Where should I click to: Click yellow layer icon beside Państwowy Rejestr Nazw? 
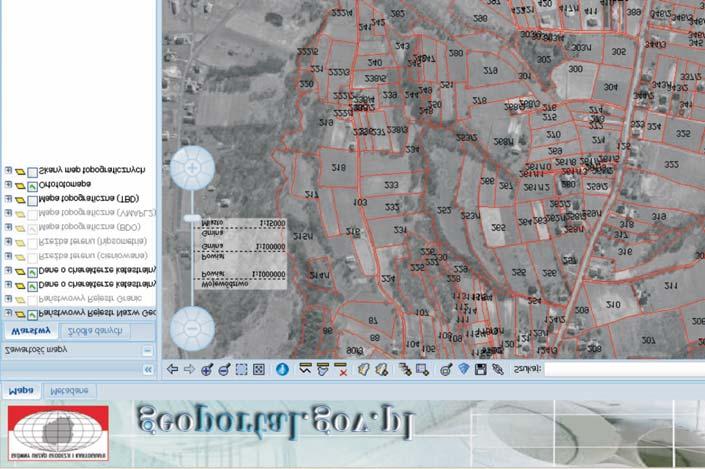pos(20,314)
